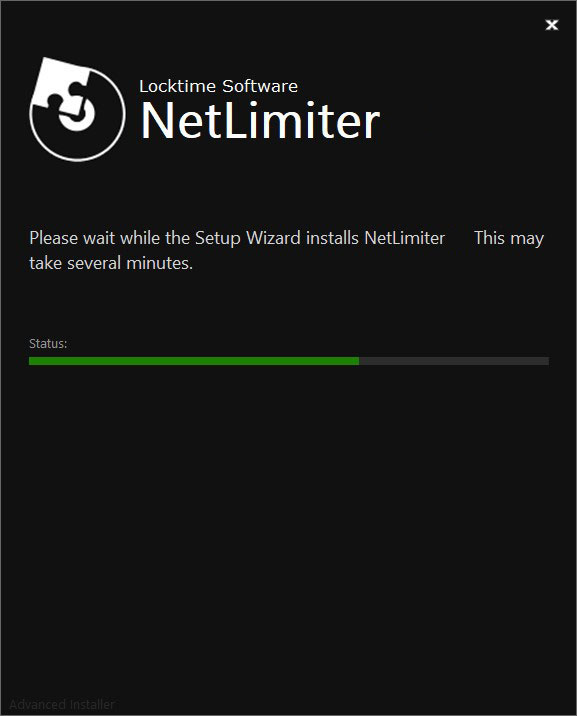Click the word 'Software' in the header
The image size is (577, 716).
coord(260,86)
